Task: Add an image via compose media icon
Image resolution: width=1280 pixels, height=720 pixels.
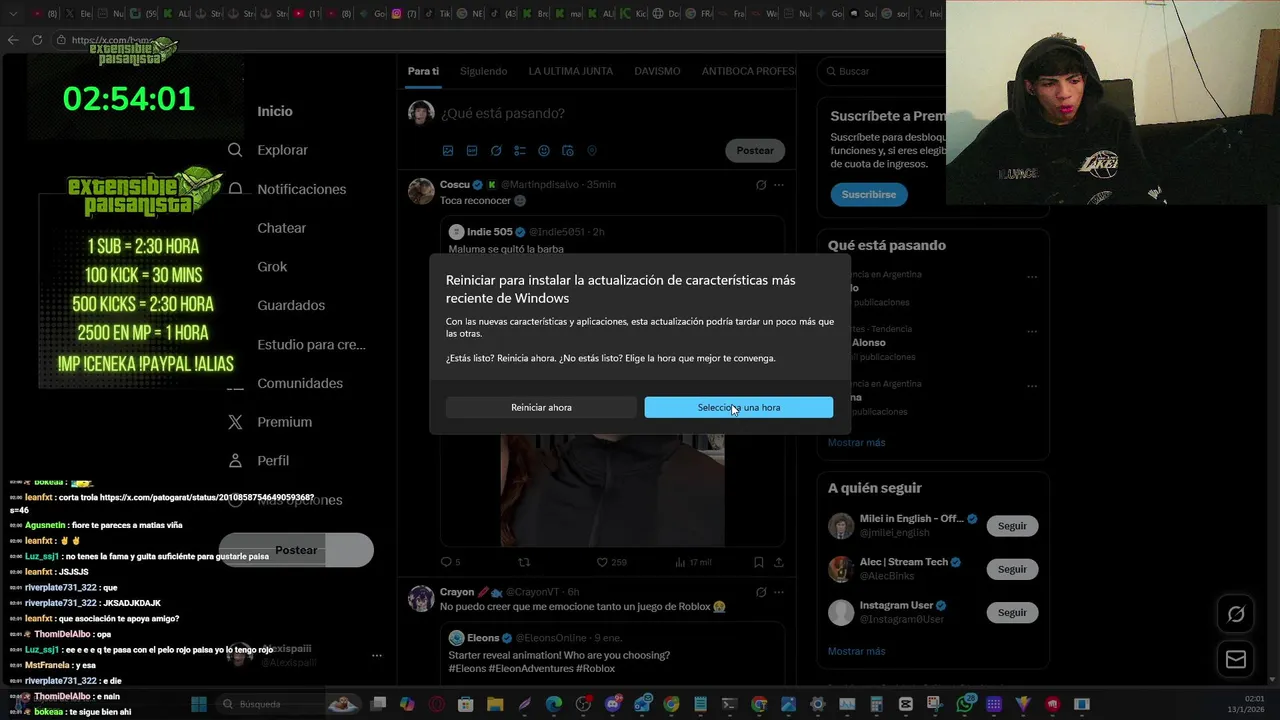Action: click(x=448, y=151)
